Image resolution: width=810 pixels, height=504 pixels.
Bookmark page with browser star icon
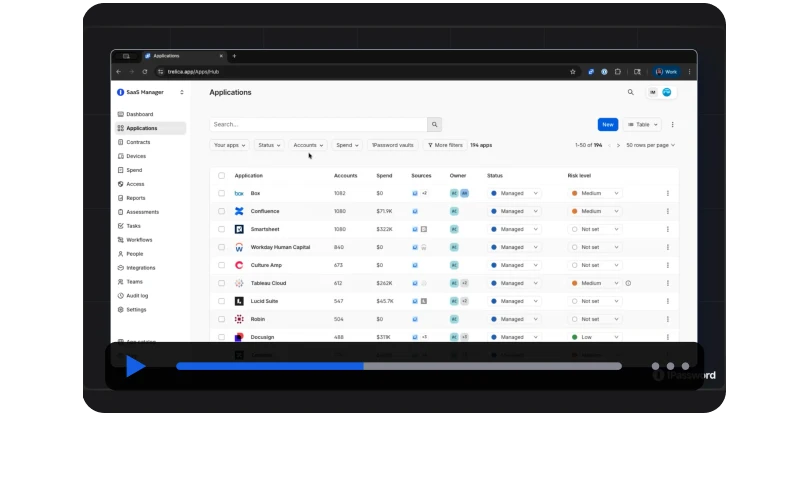pyautogui.click(x=572, y=72)
